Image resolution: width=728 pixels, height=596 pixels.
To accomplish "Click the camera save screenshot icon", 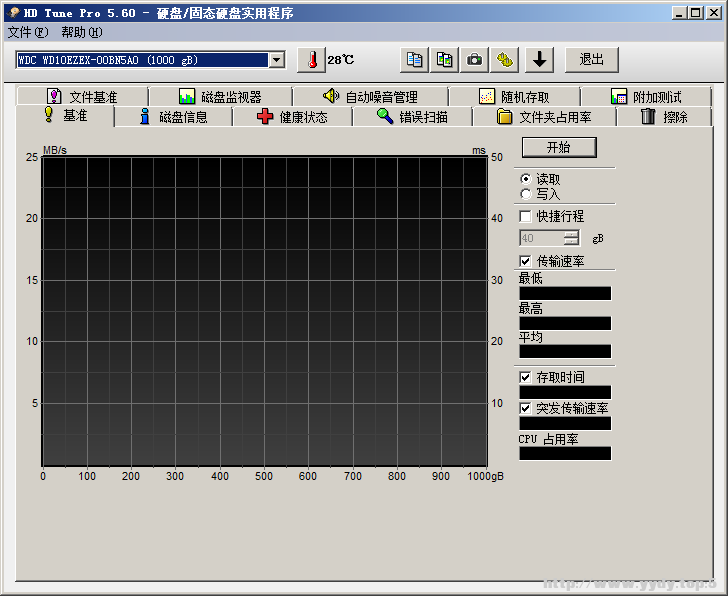I will point(474,60).
